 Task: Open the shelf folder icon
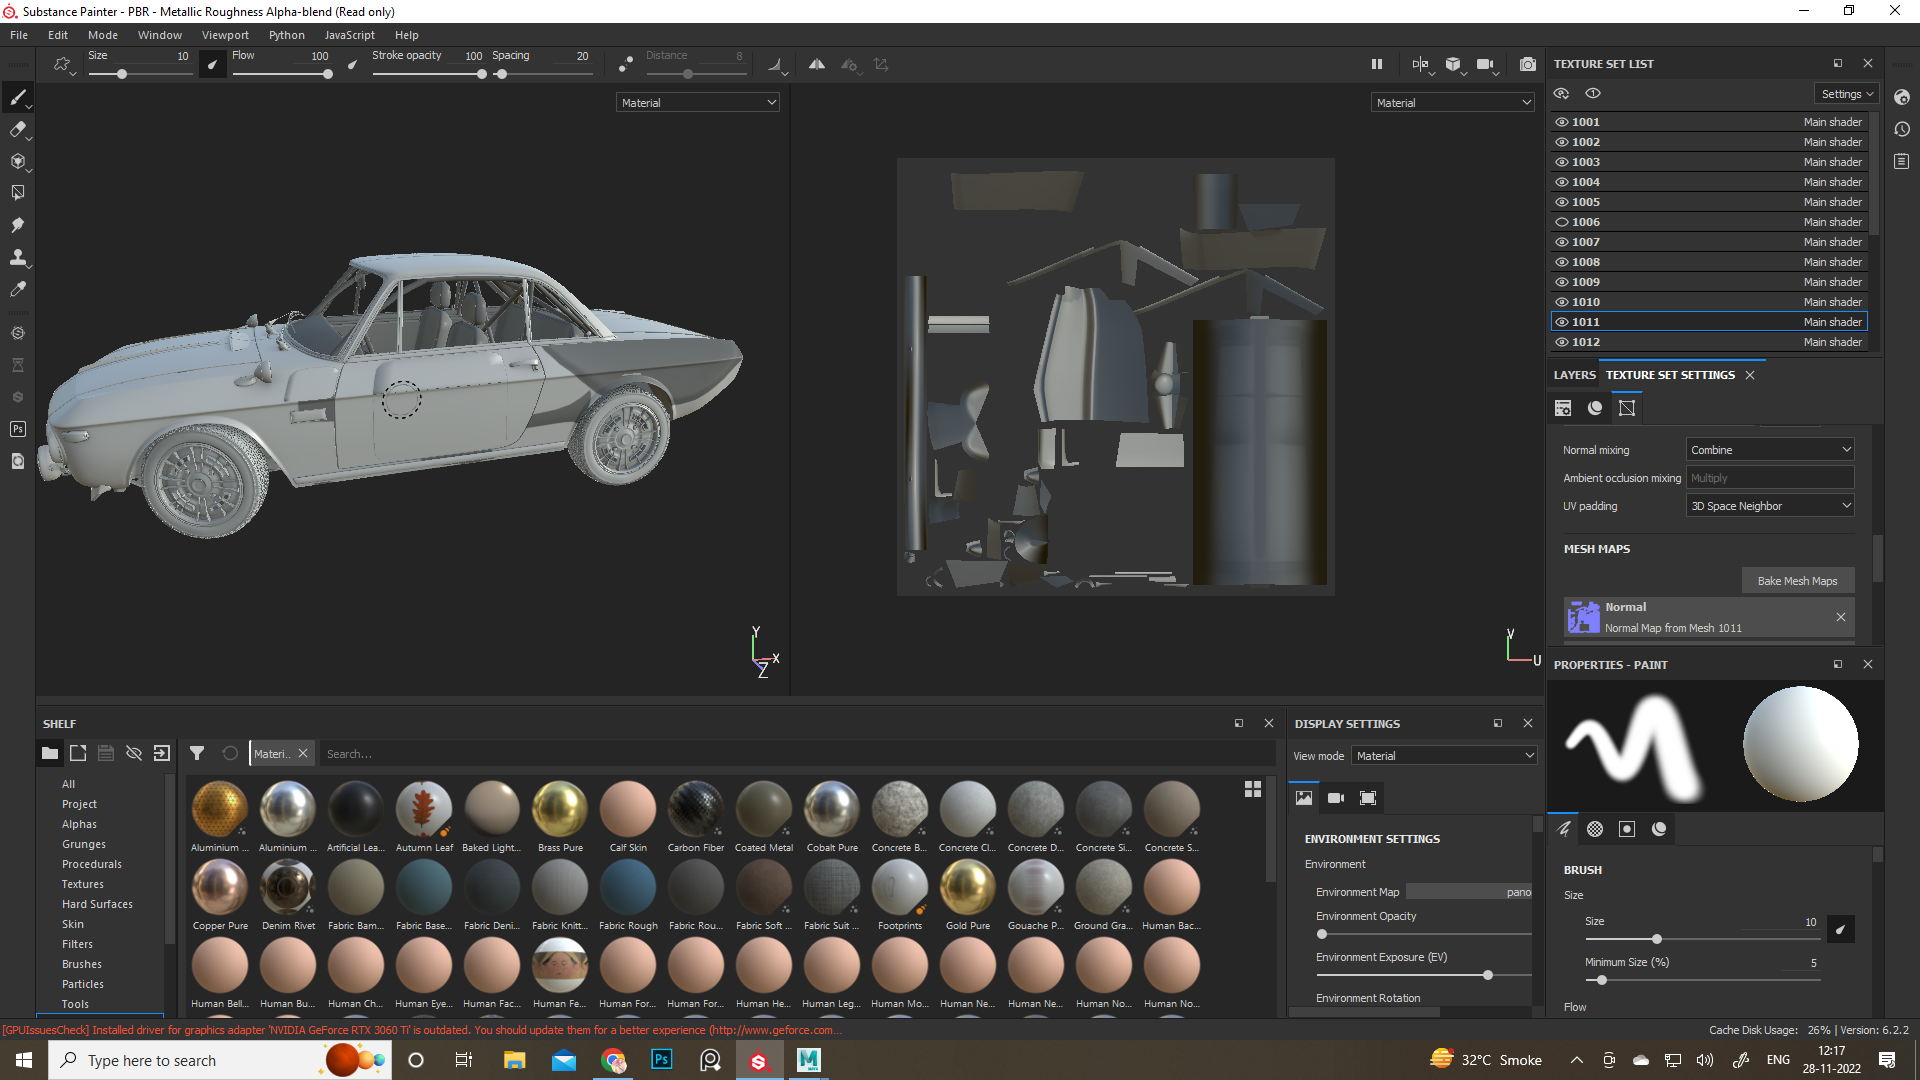pyautogui.click(x=50, y=753)
